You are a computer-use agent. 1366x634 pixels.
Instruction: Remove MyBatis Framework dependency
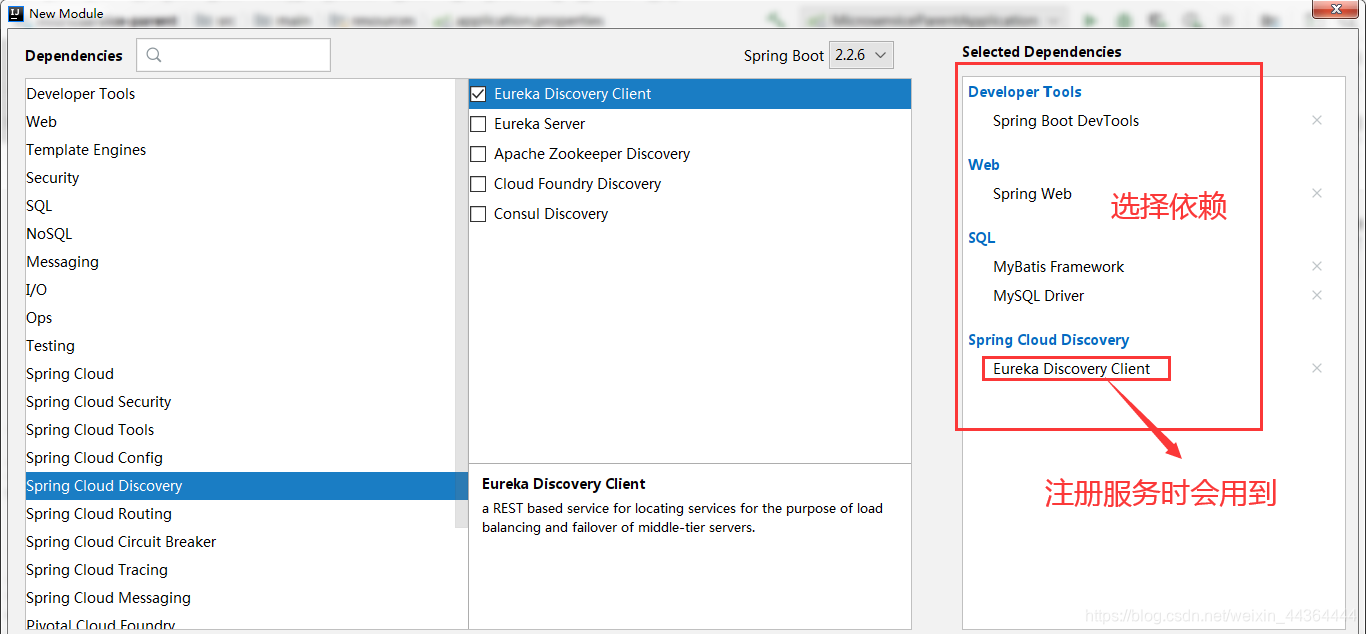point(1317,266)
